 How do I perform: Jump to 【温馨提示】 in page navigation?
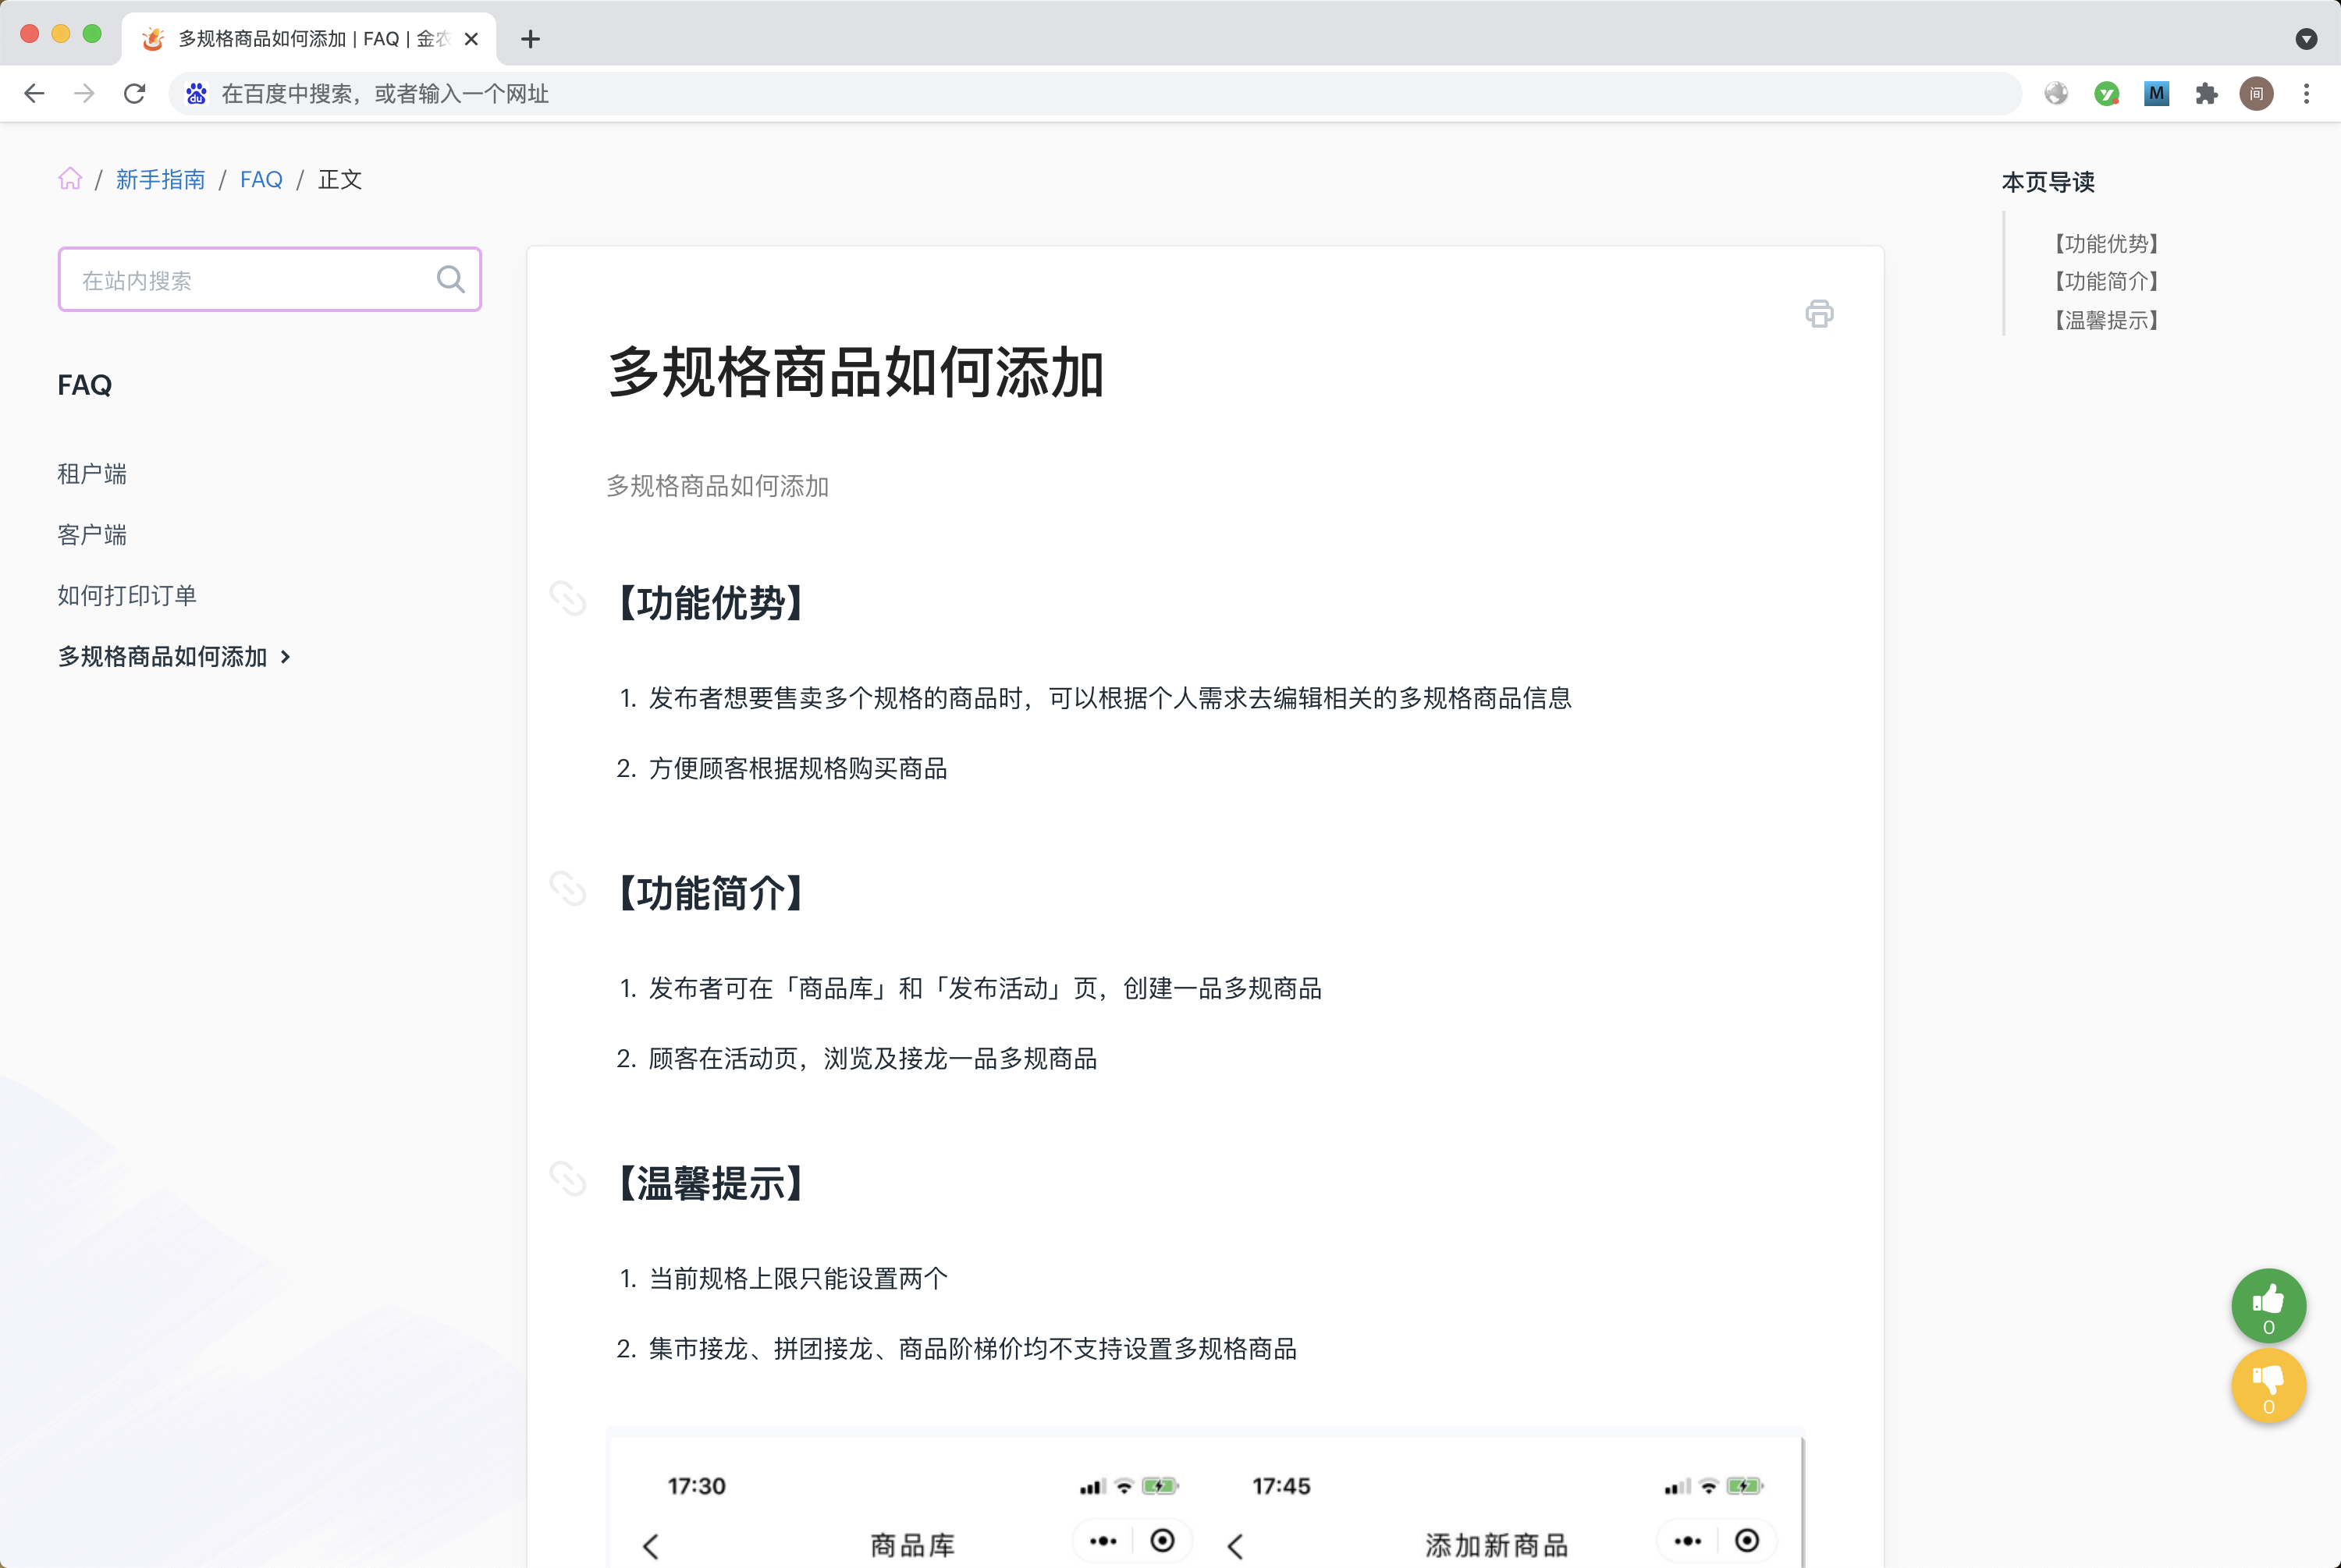click(x=2106, y=320)
